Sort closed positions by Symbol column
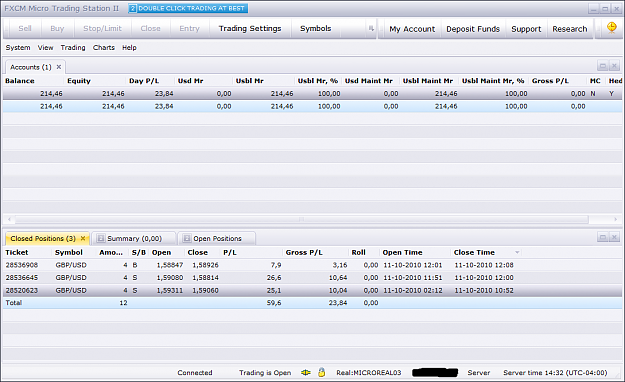The width and height of the screenshot is (625, 382). click(x=69, y=252)
